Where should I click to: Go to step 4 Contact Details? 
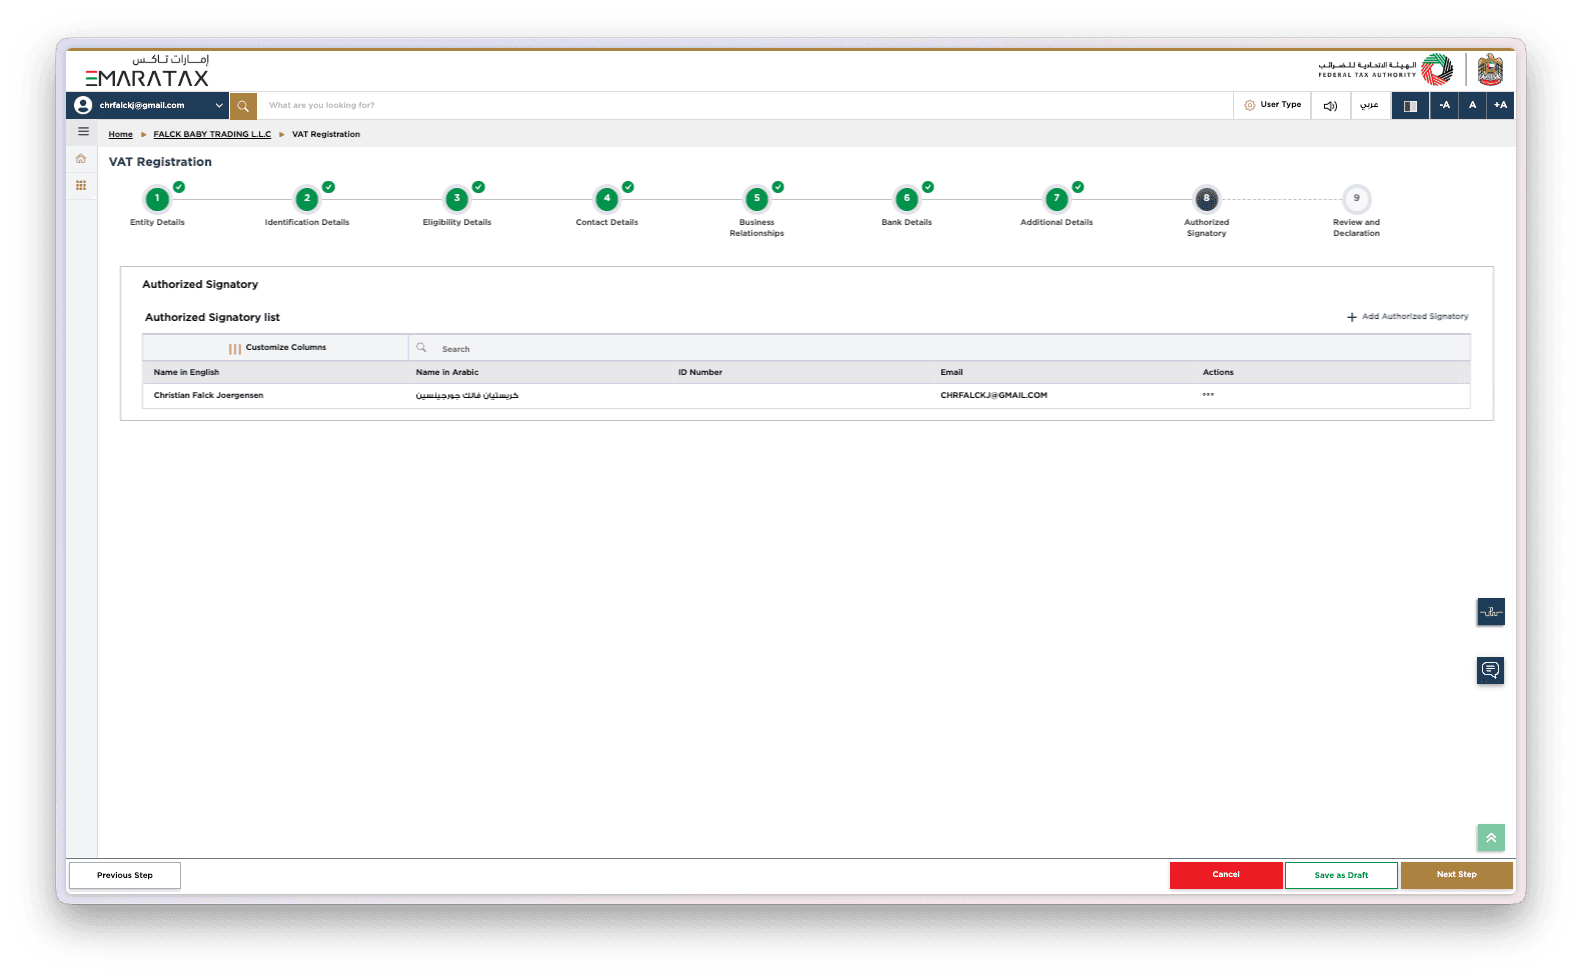(607, 198)
